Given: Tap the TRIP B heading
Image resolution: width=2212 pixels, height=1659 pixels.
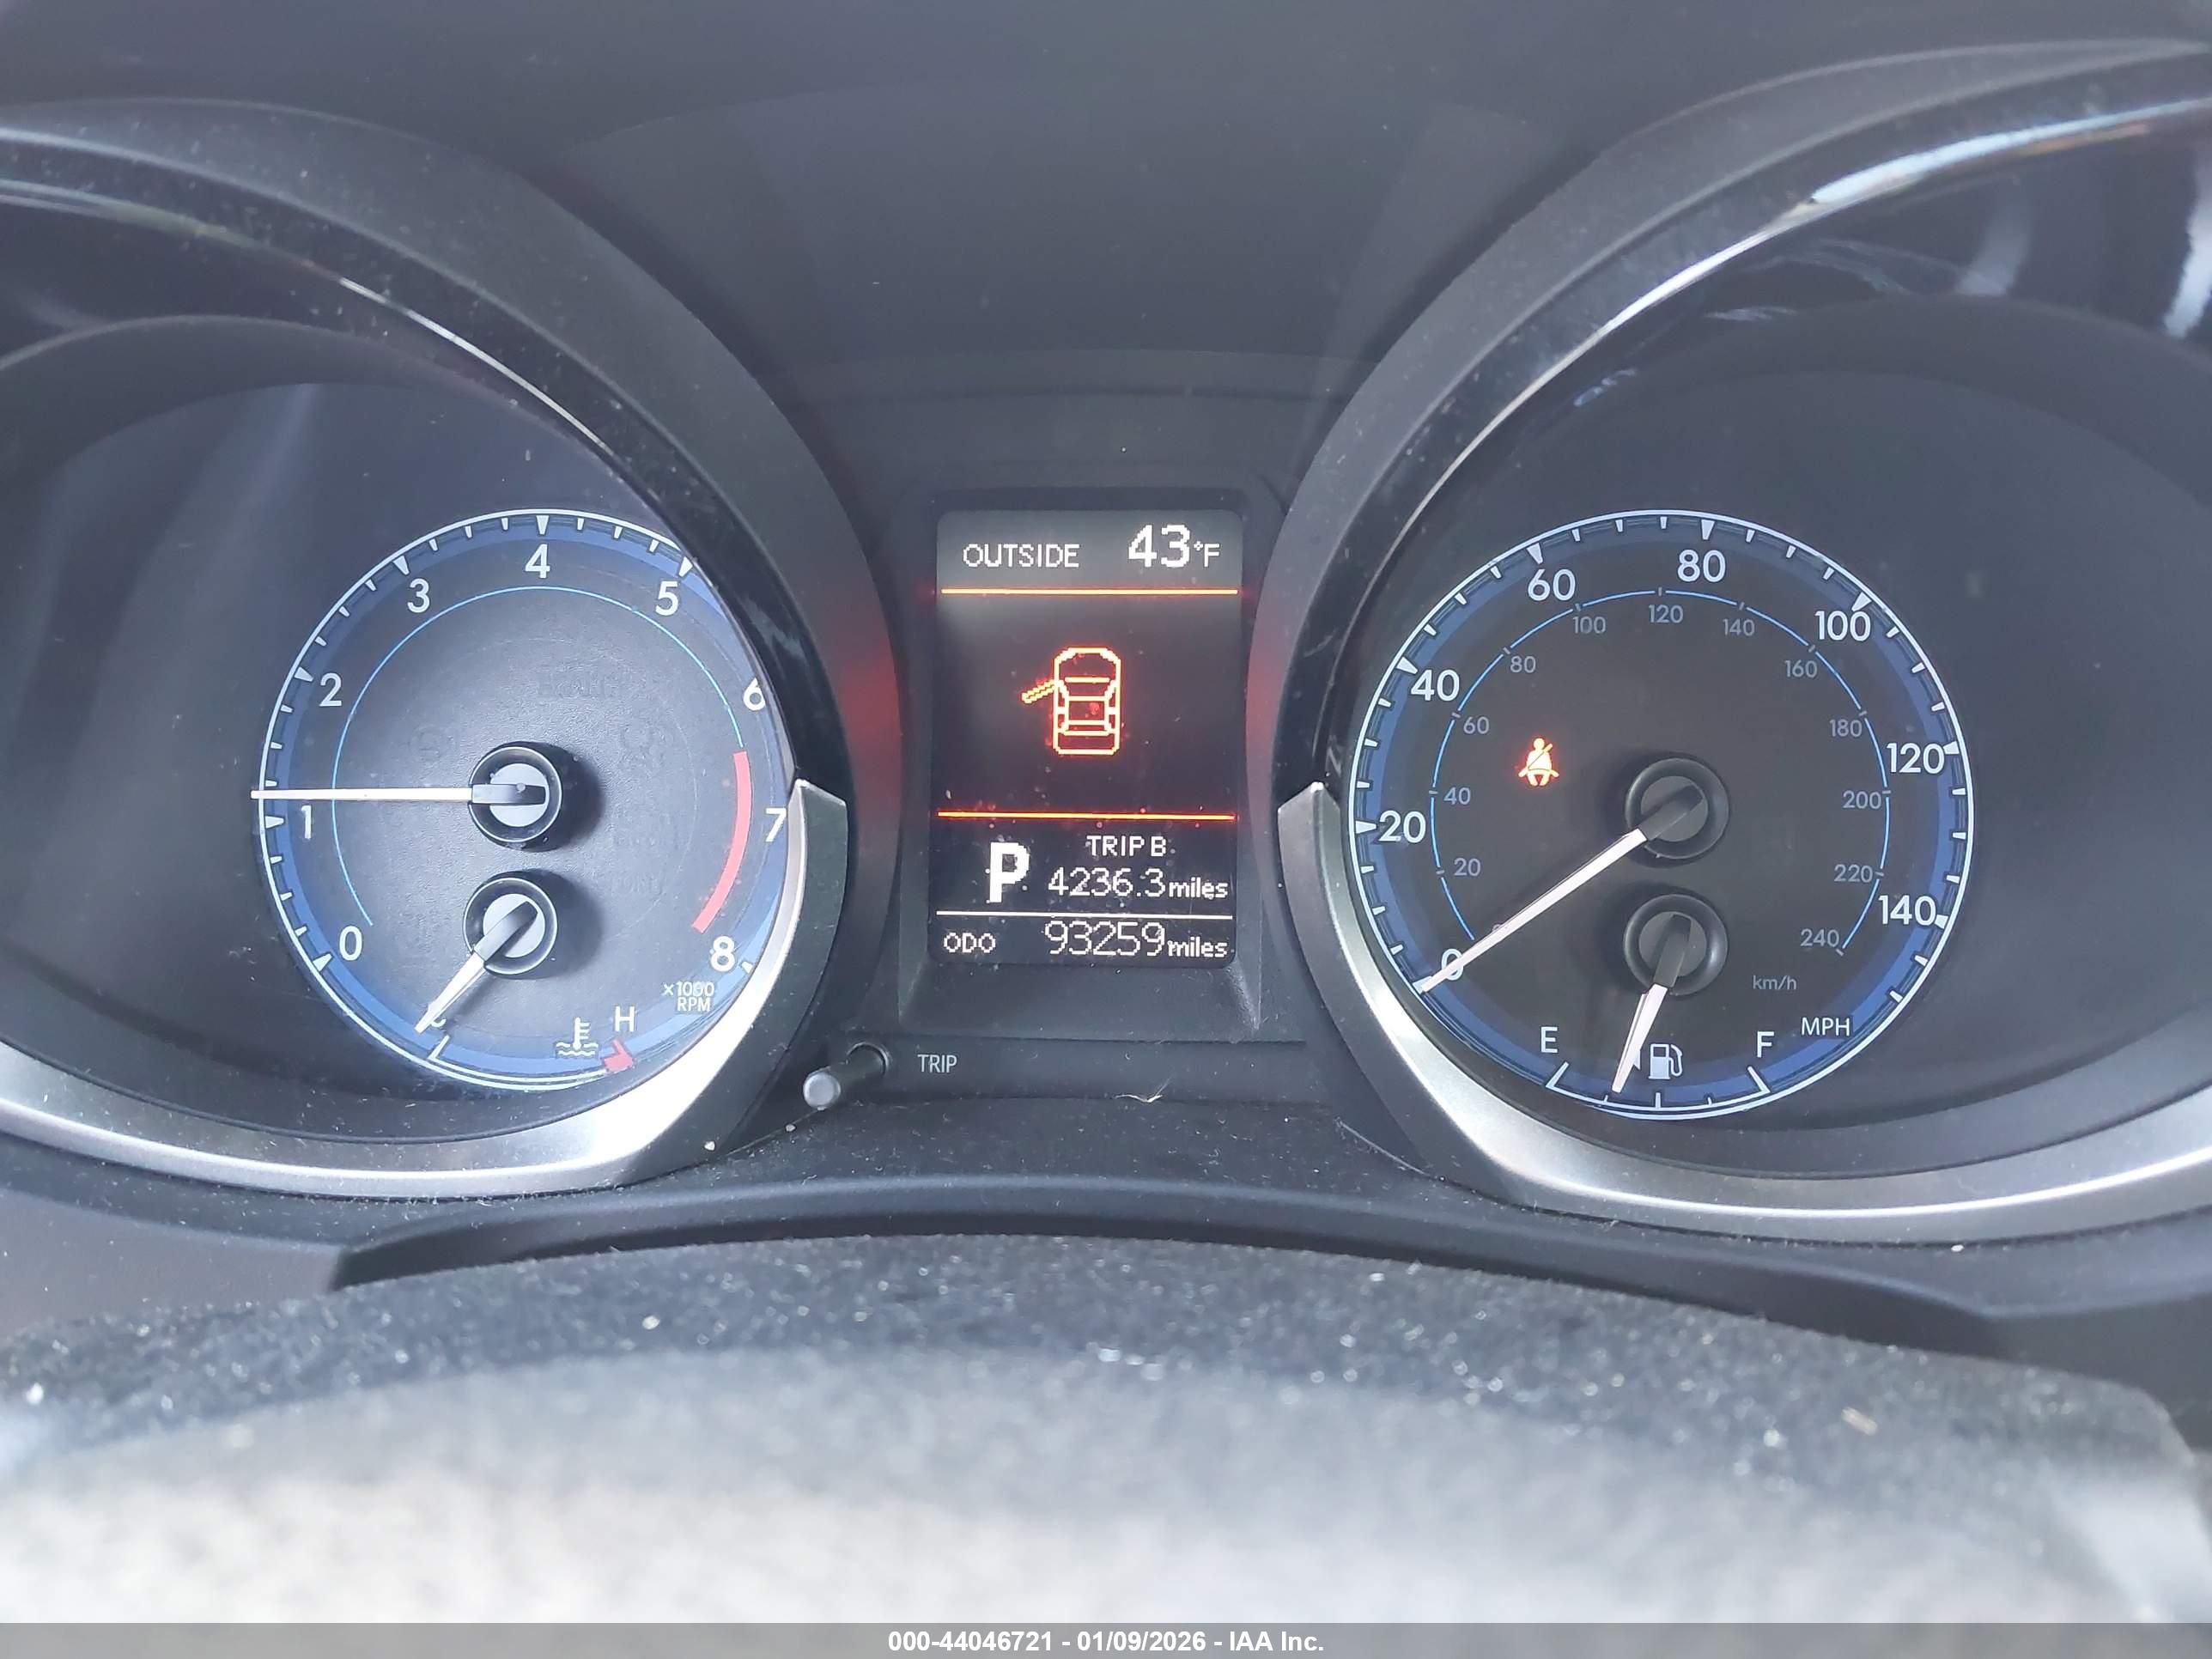Looking at the screenshot, I should click(1126, 846).
